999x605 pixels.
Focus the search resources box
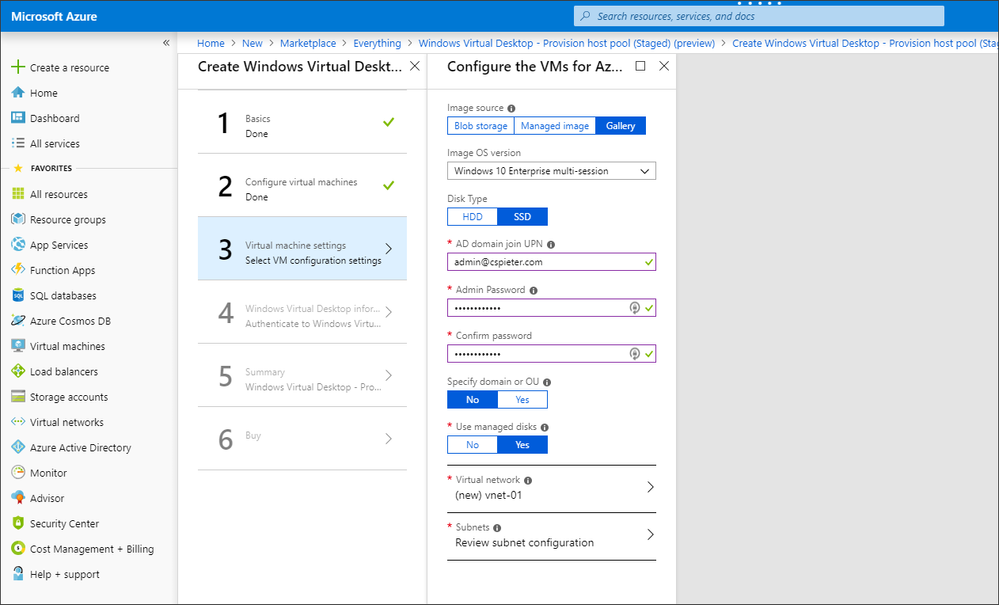point(759,16)
